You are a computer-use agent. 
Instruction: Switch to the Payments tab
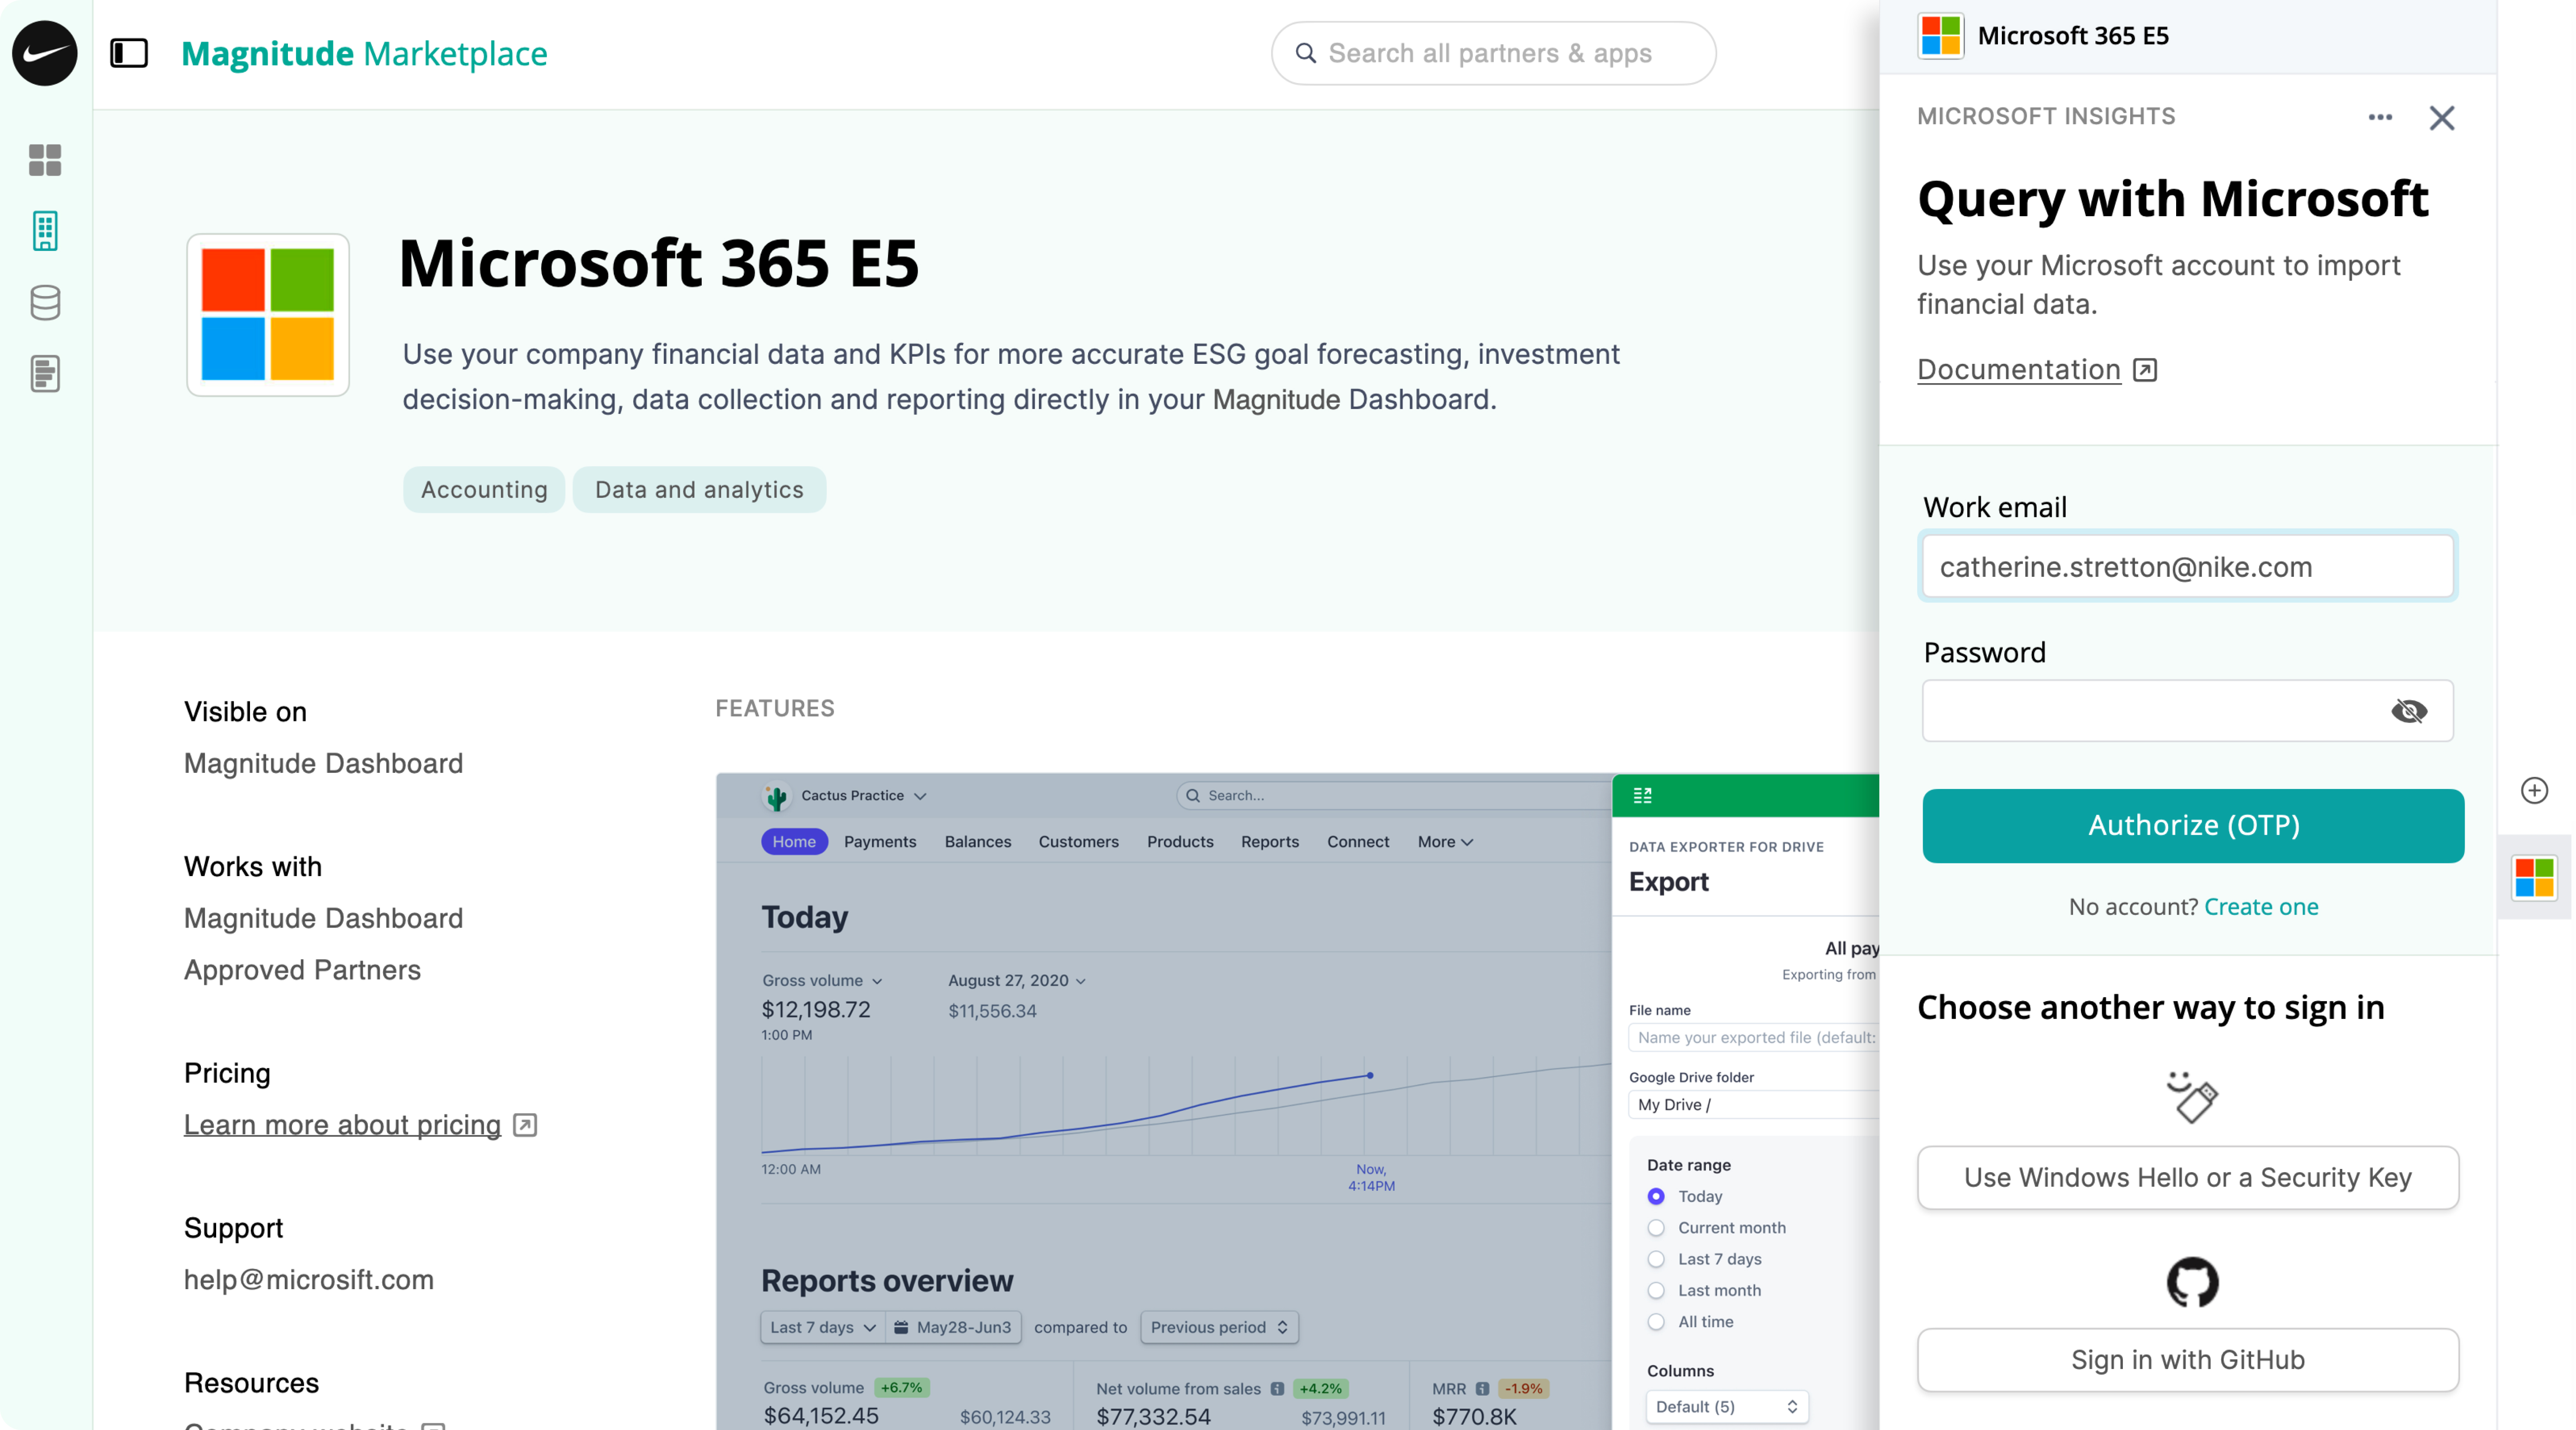(x=879, y=842)
